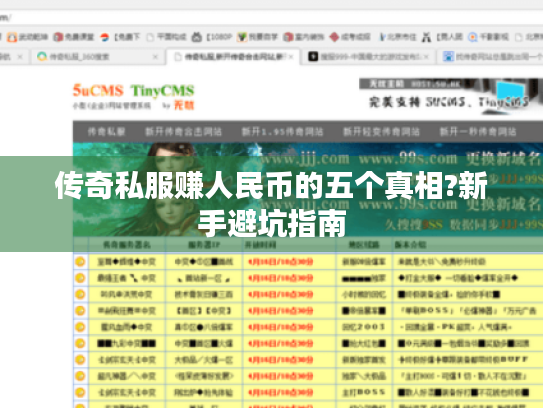Close the 搜服999 tab
This screenshot has width=543, height=408.
426,56
